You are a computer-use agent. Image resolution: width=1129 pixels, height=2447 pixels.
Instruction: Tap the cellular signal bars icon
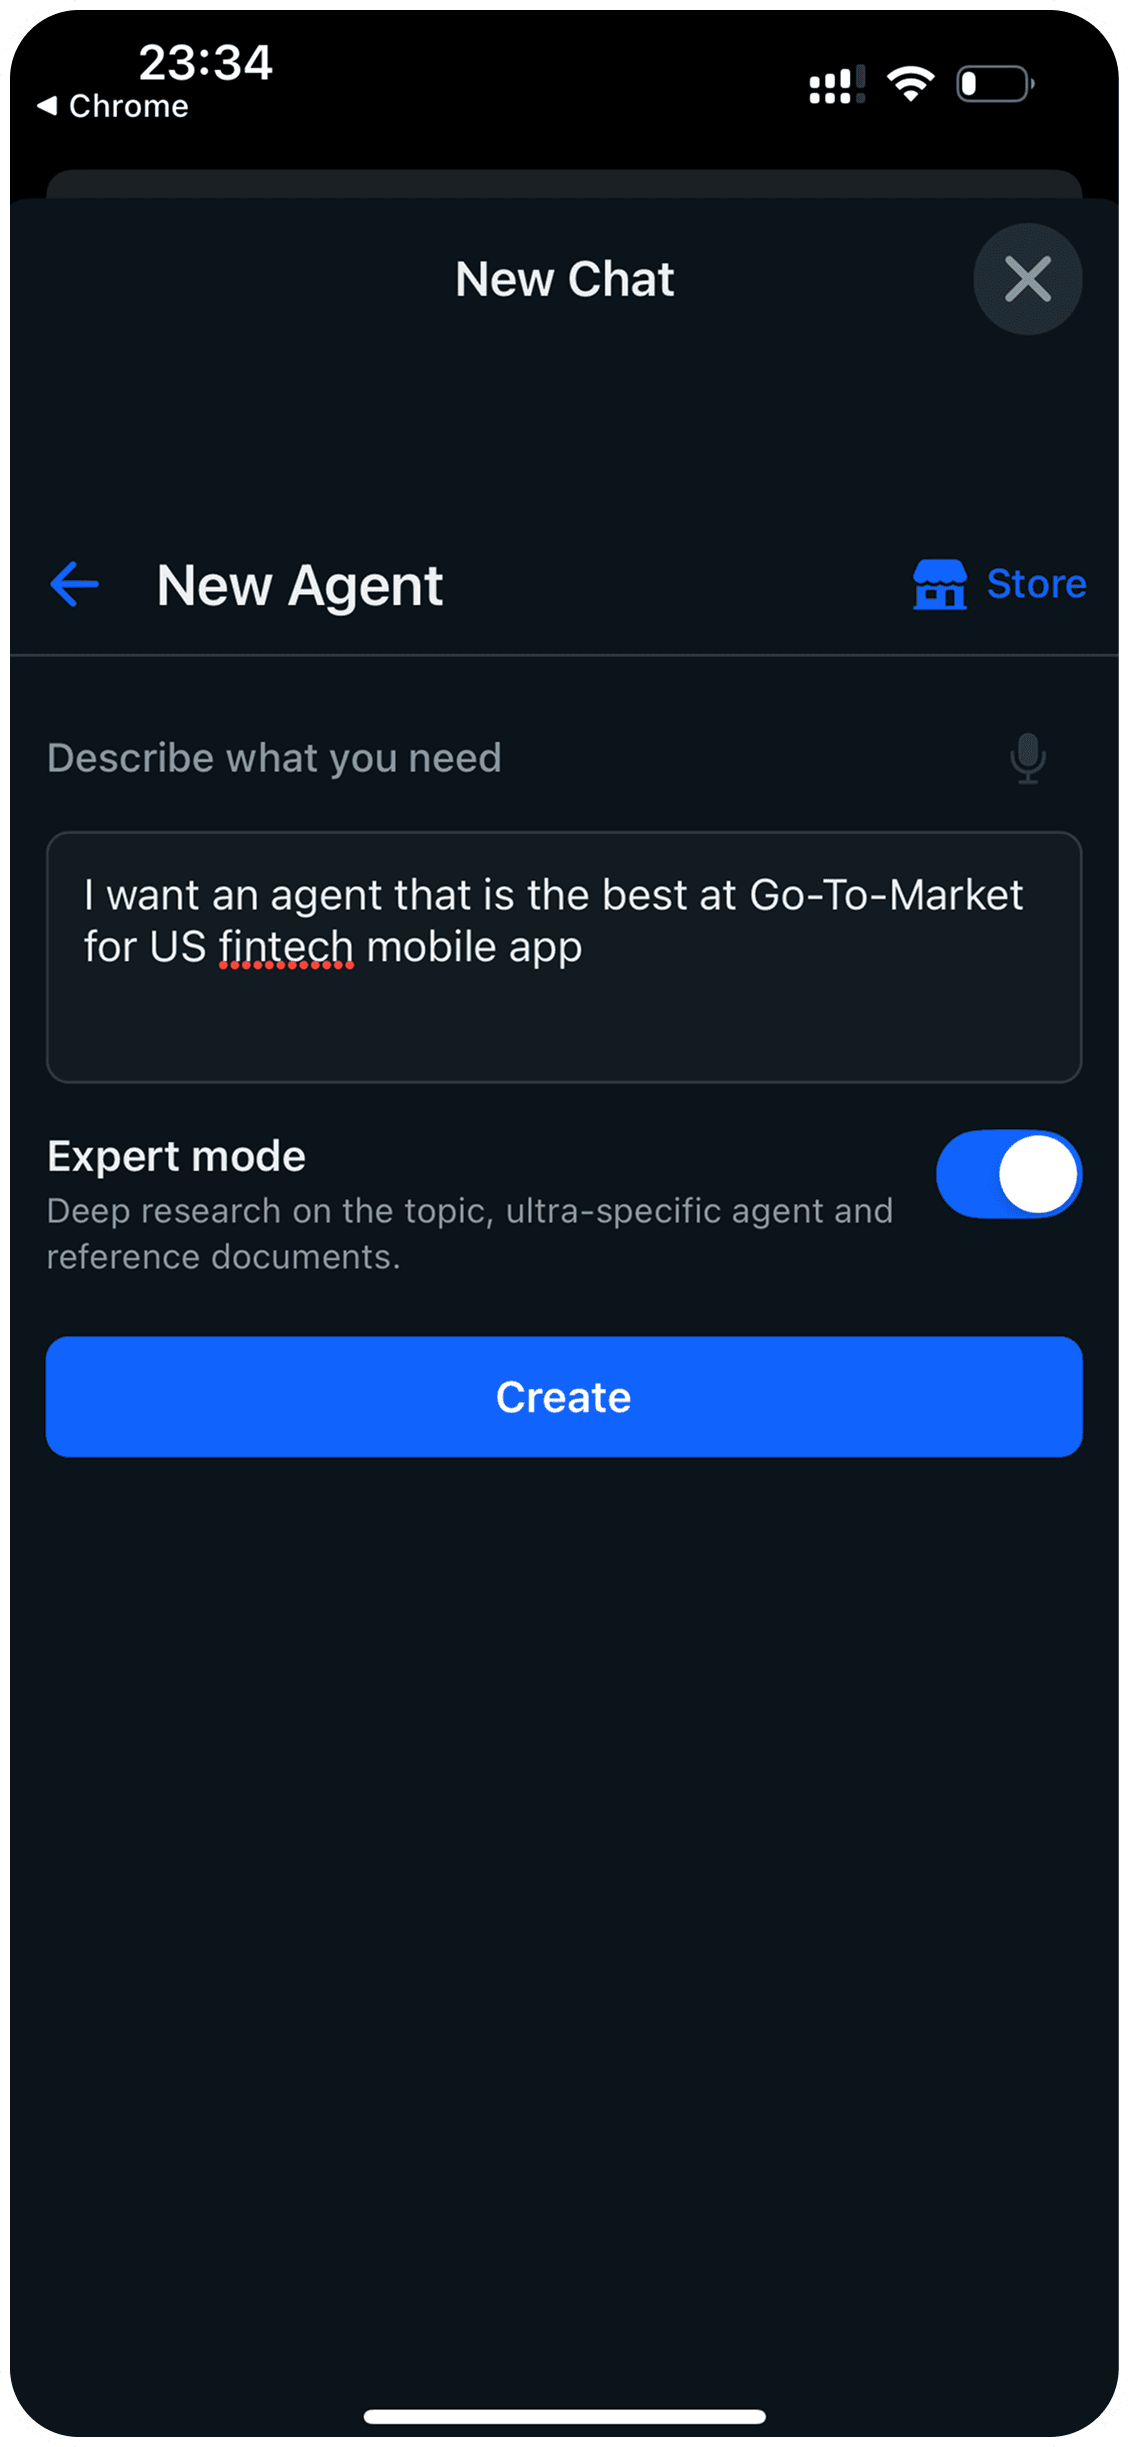tap(836, 85)
